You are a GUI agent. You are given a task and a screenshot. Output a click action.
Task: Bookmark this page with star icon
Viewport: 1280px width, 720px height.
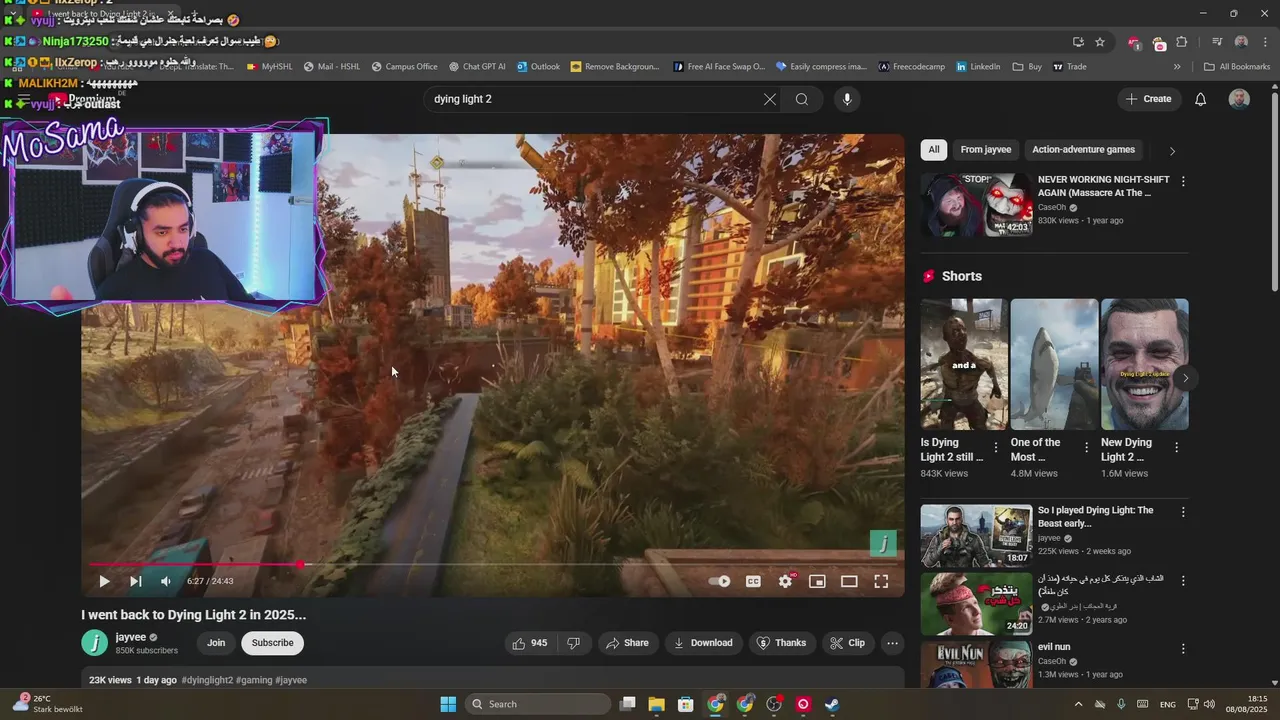(1100, 42)
